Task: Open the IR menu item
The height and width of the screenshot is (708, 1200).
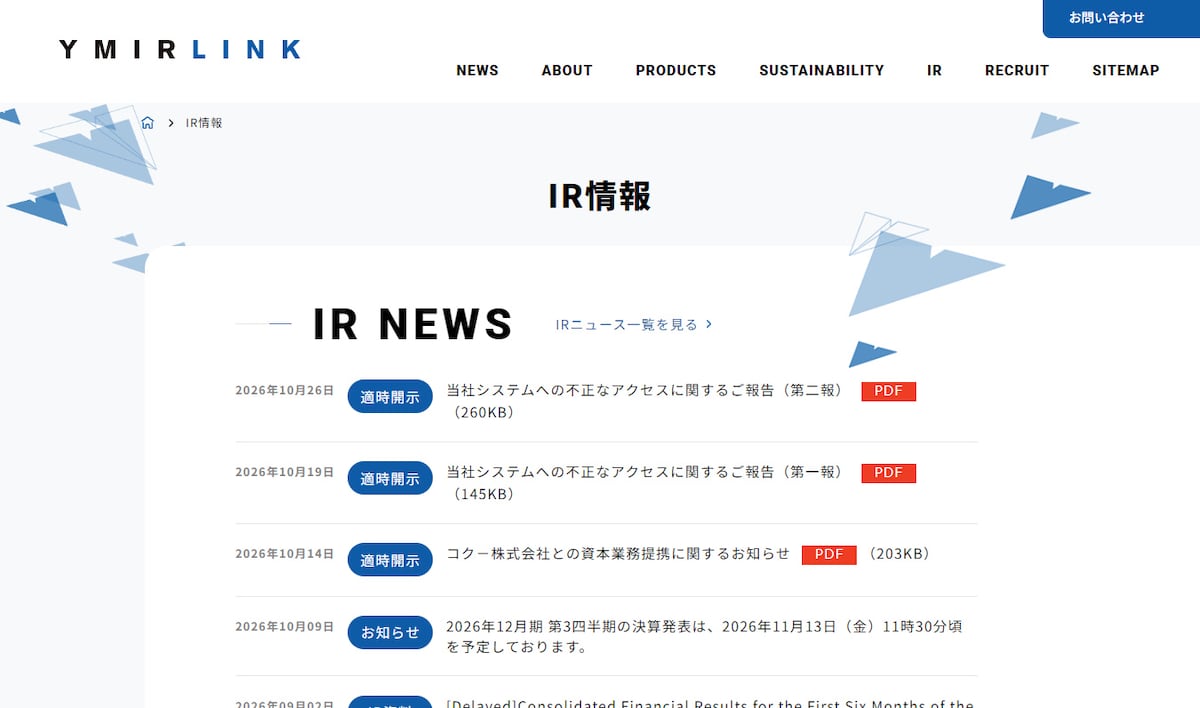Action: [x=934, y=71]
